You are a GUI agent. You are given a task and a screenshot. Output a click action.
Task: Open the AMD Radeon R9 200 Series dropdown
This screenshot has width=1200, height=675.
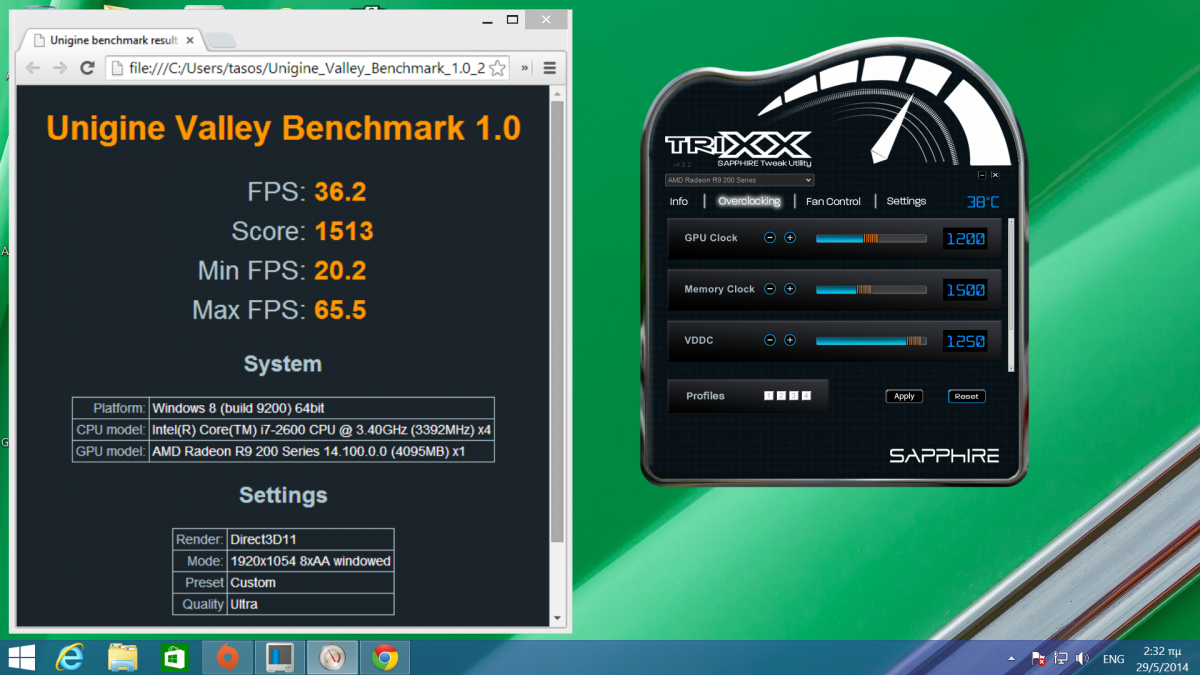pyautogui.click(x=739, y=180)
